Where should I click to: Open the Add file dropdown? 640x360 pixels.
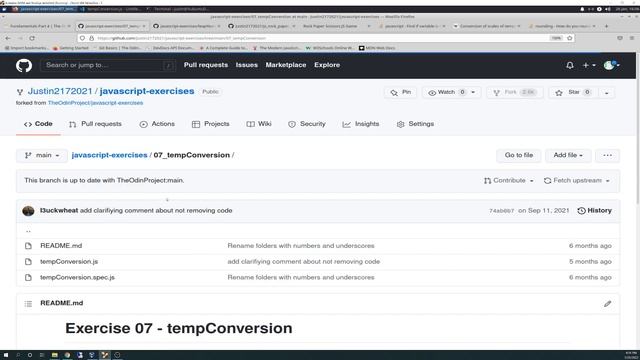tap(568, 156)
